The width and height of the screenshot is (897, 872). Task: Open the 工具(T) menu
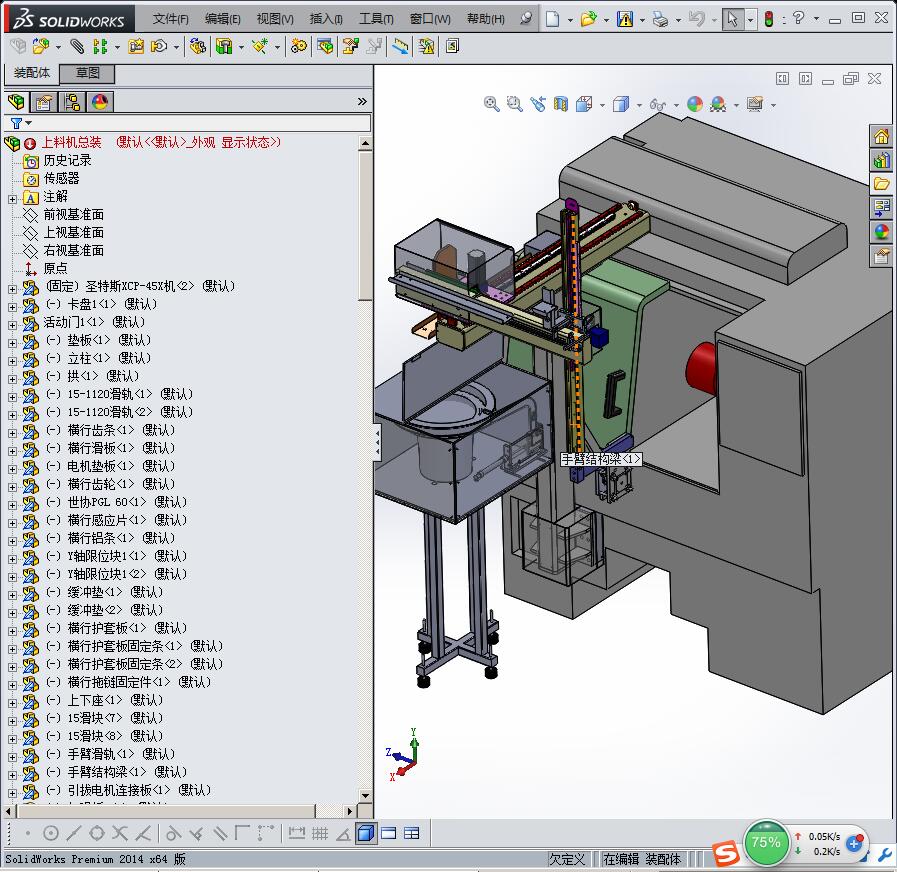point(376,19)
